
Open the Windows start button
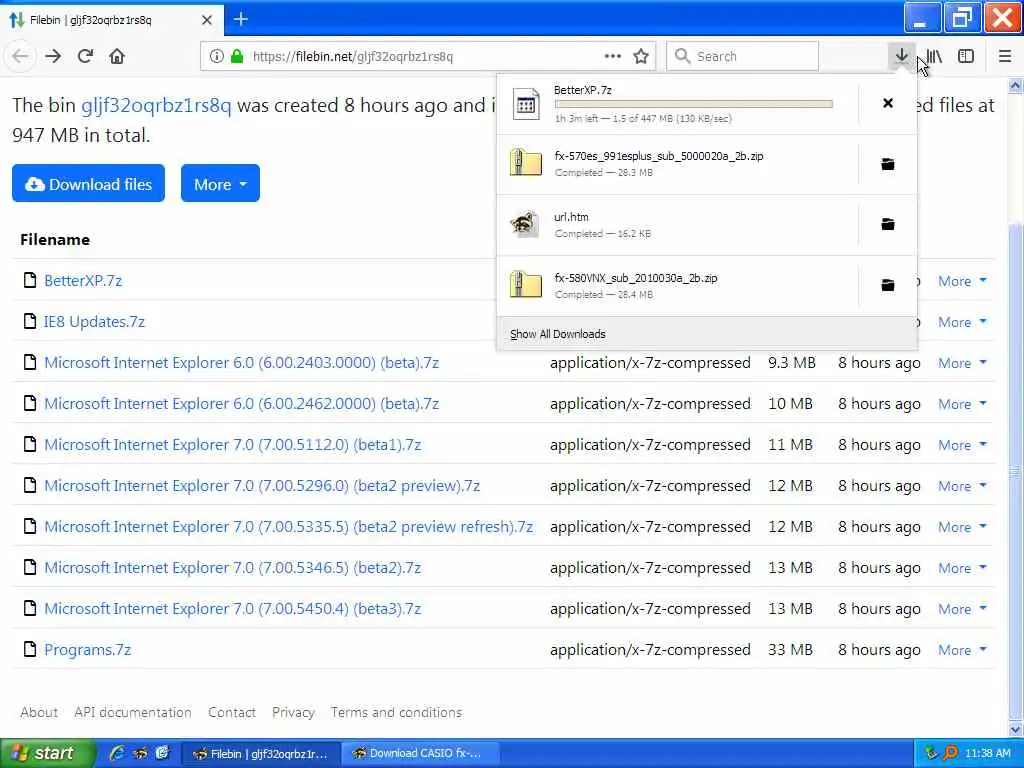point(47,753)
